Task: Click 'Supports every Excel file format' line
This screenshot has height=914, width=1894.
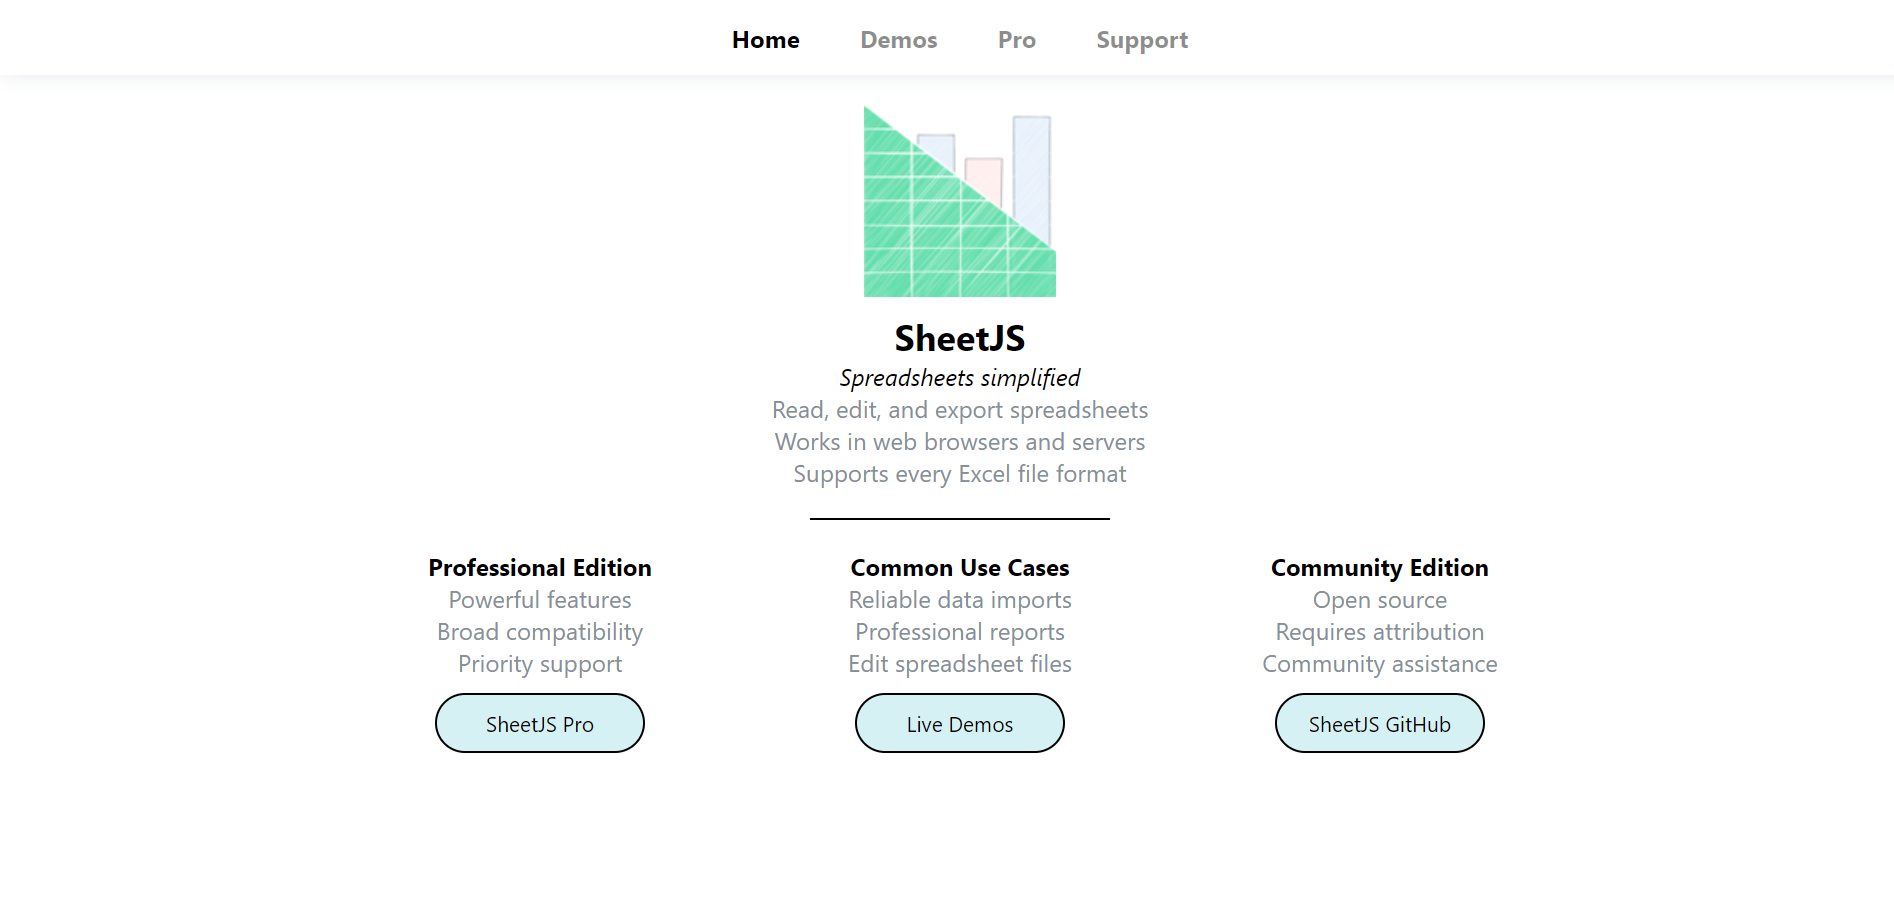Action: tap(960, 474)
